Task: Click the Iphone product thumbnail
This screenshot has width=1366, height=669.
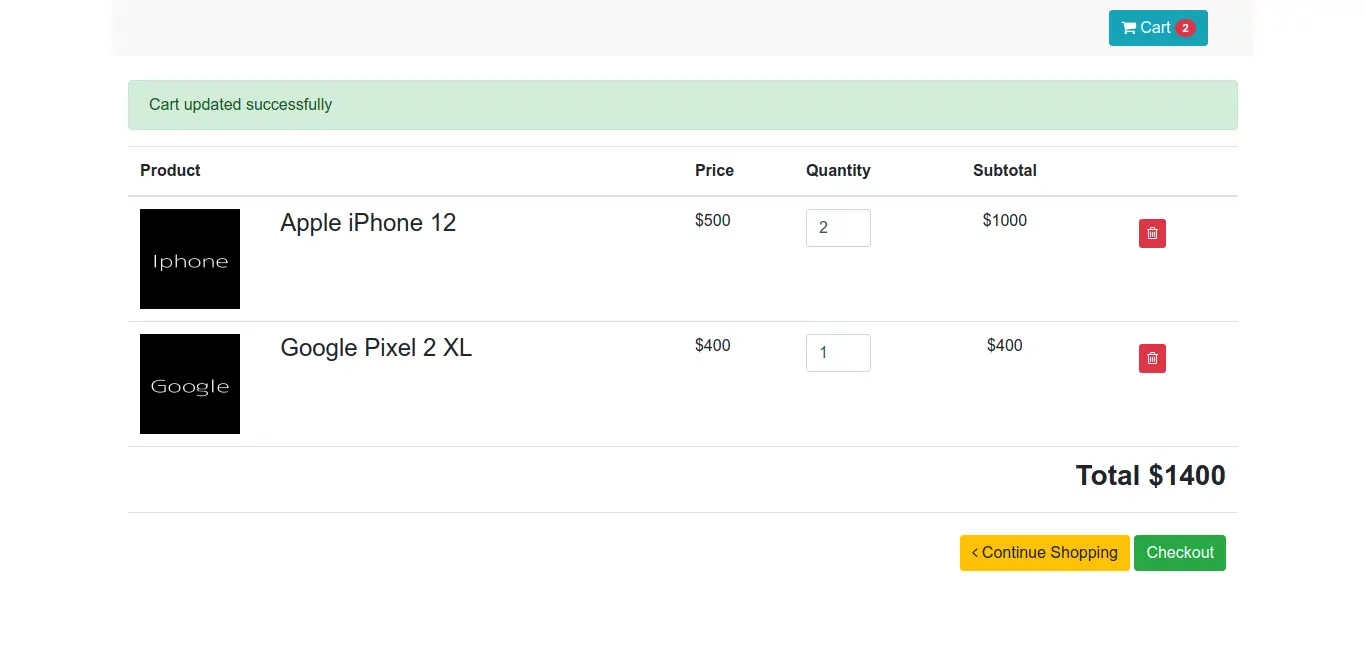Action: (x=190, y=259)
